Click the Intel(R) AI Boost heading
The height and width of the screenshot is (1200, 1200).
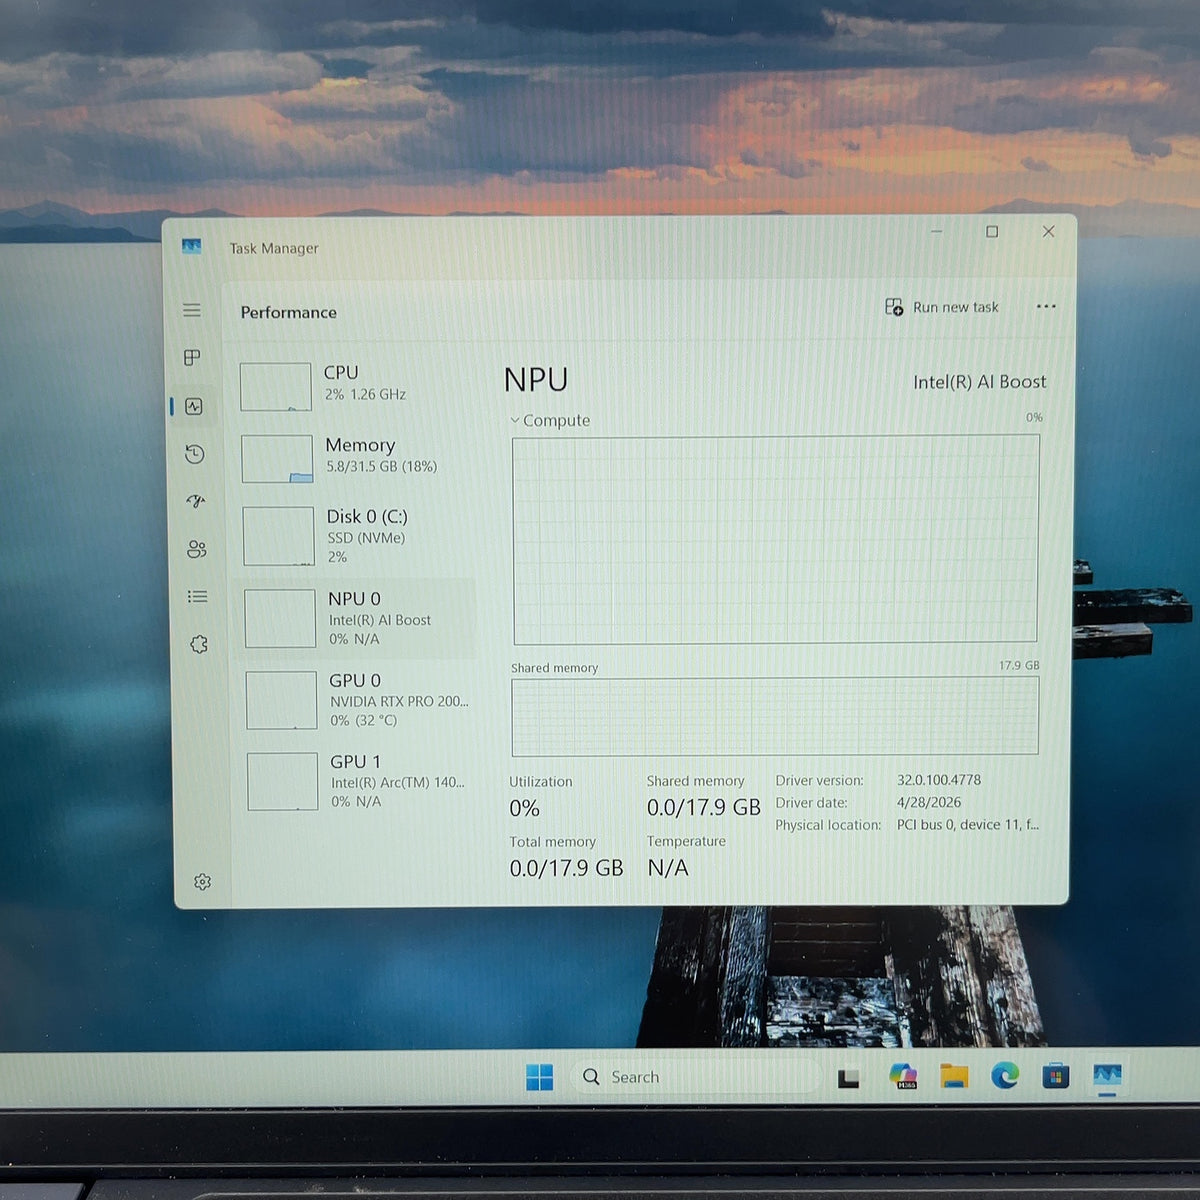pyautogui.click(x=979, y=381)
